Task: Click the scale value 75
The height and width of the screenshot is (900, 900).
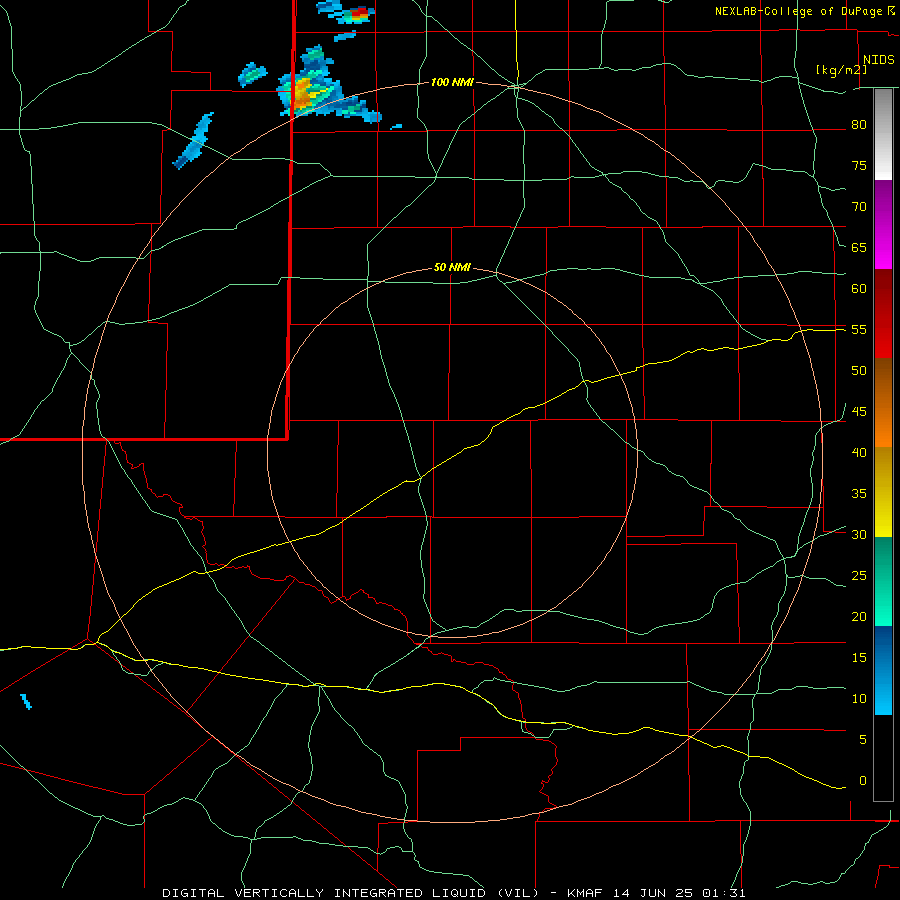Action: [859, 165]
